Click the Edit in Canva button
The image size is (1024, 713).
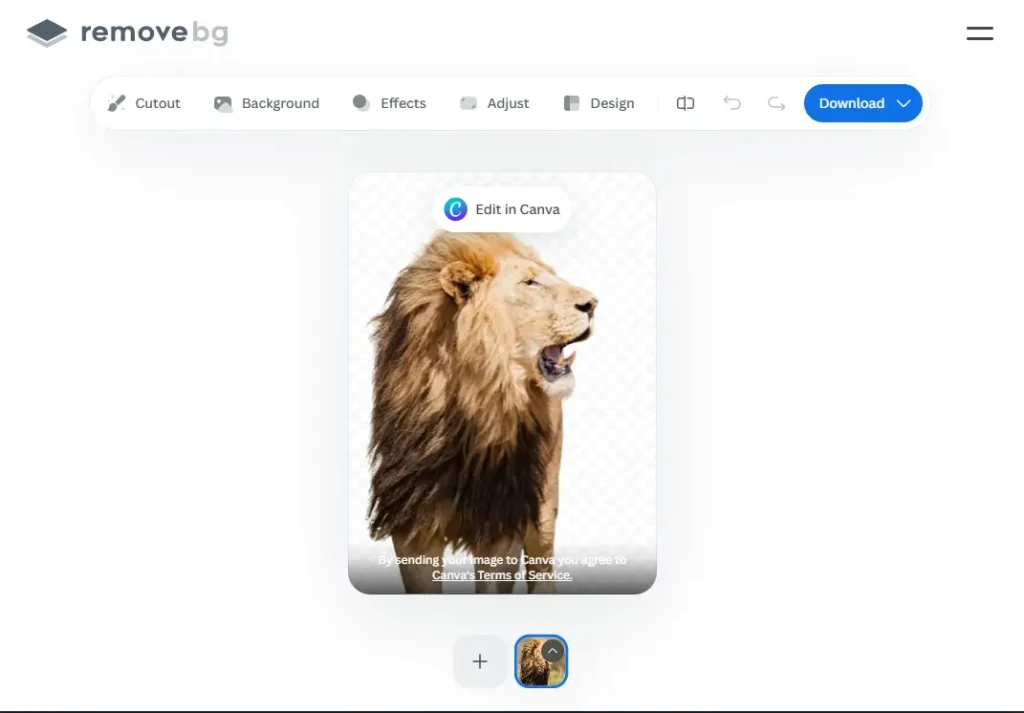(503, 209)
